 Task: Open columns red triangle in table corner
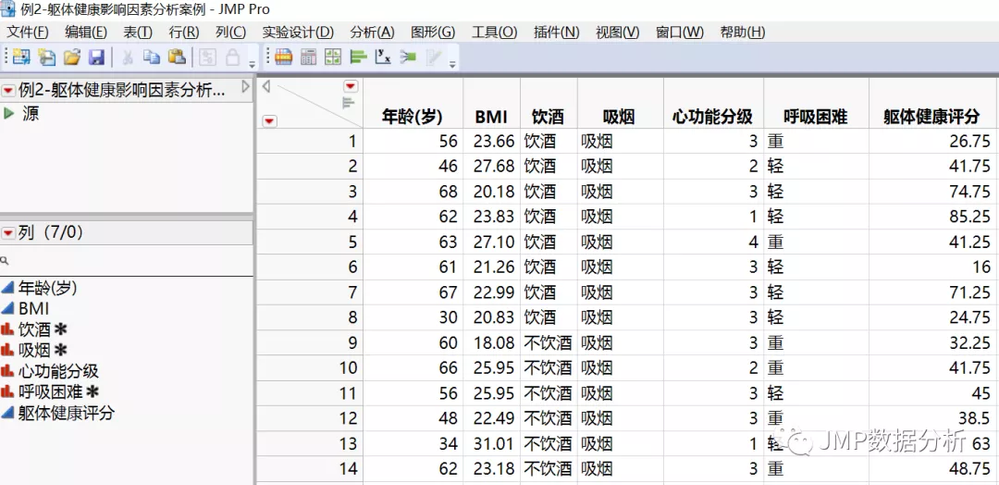351,86
